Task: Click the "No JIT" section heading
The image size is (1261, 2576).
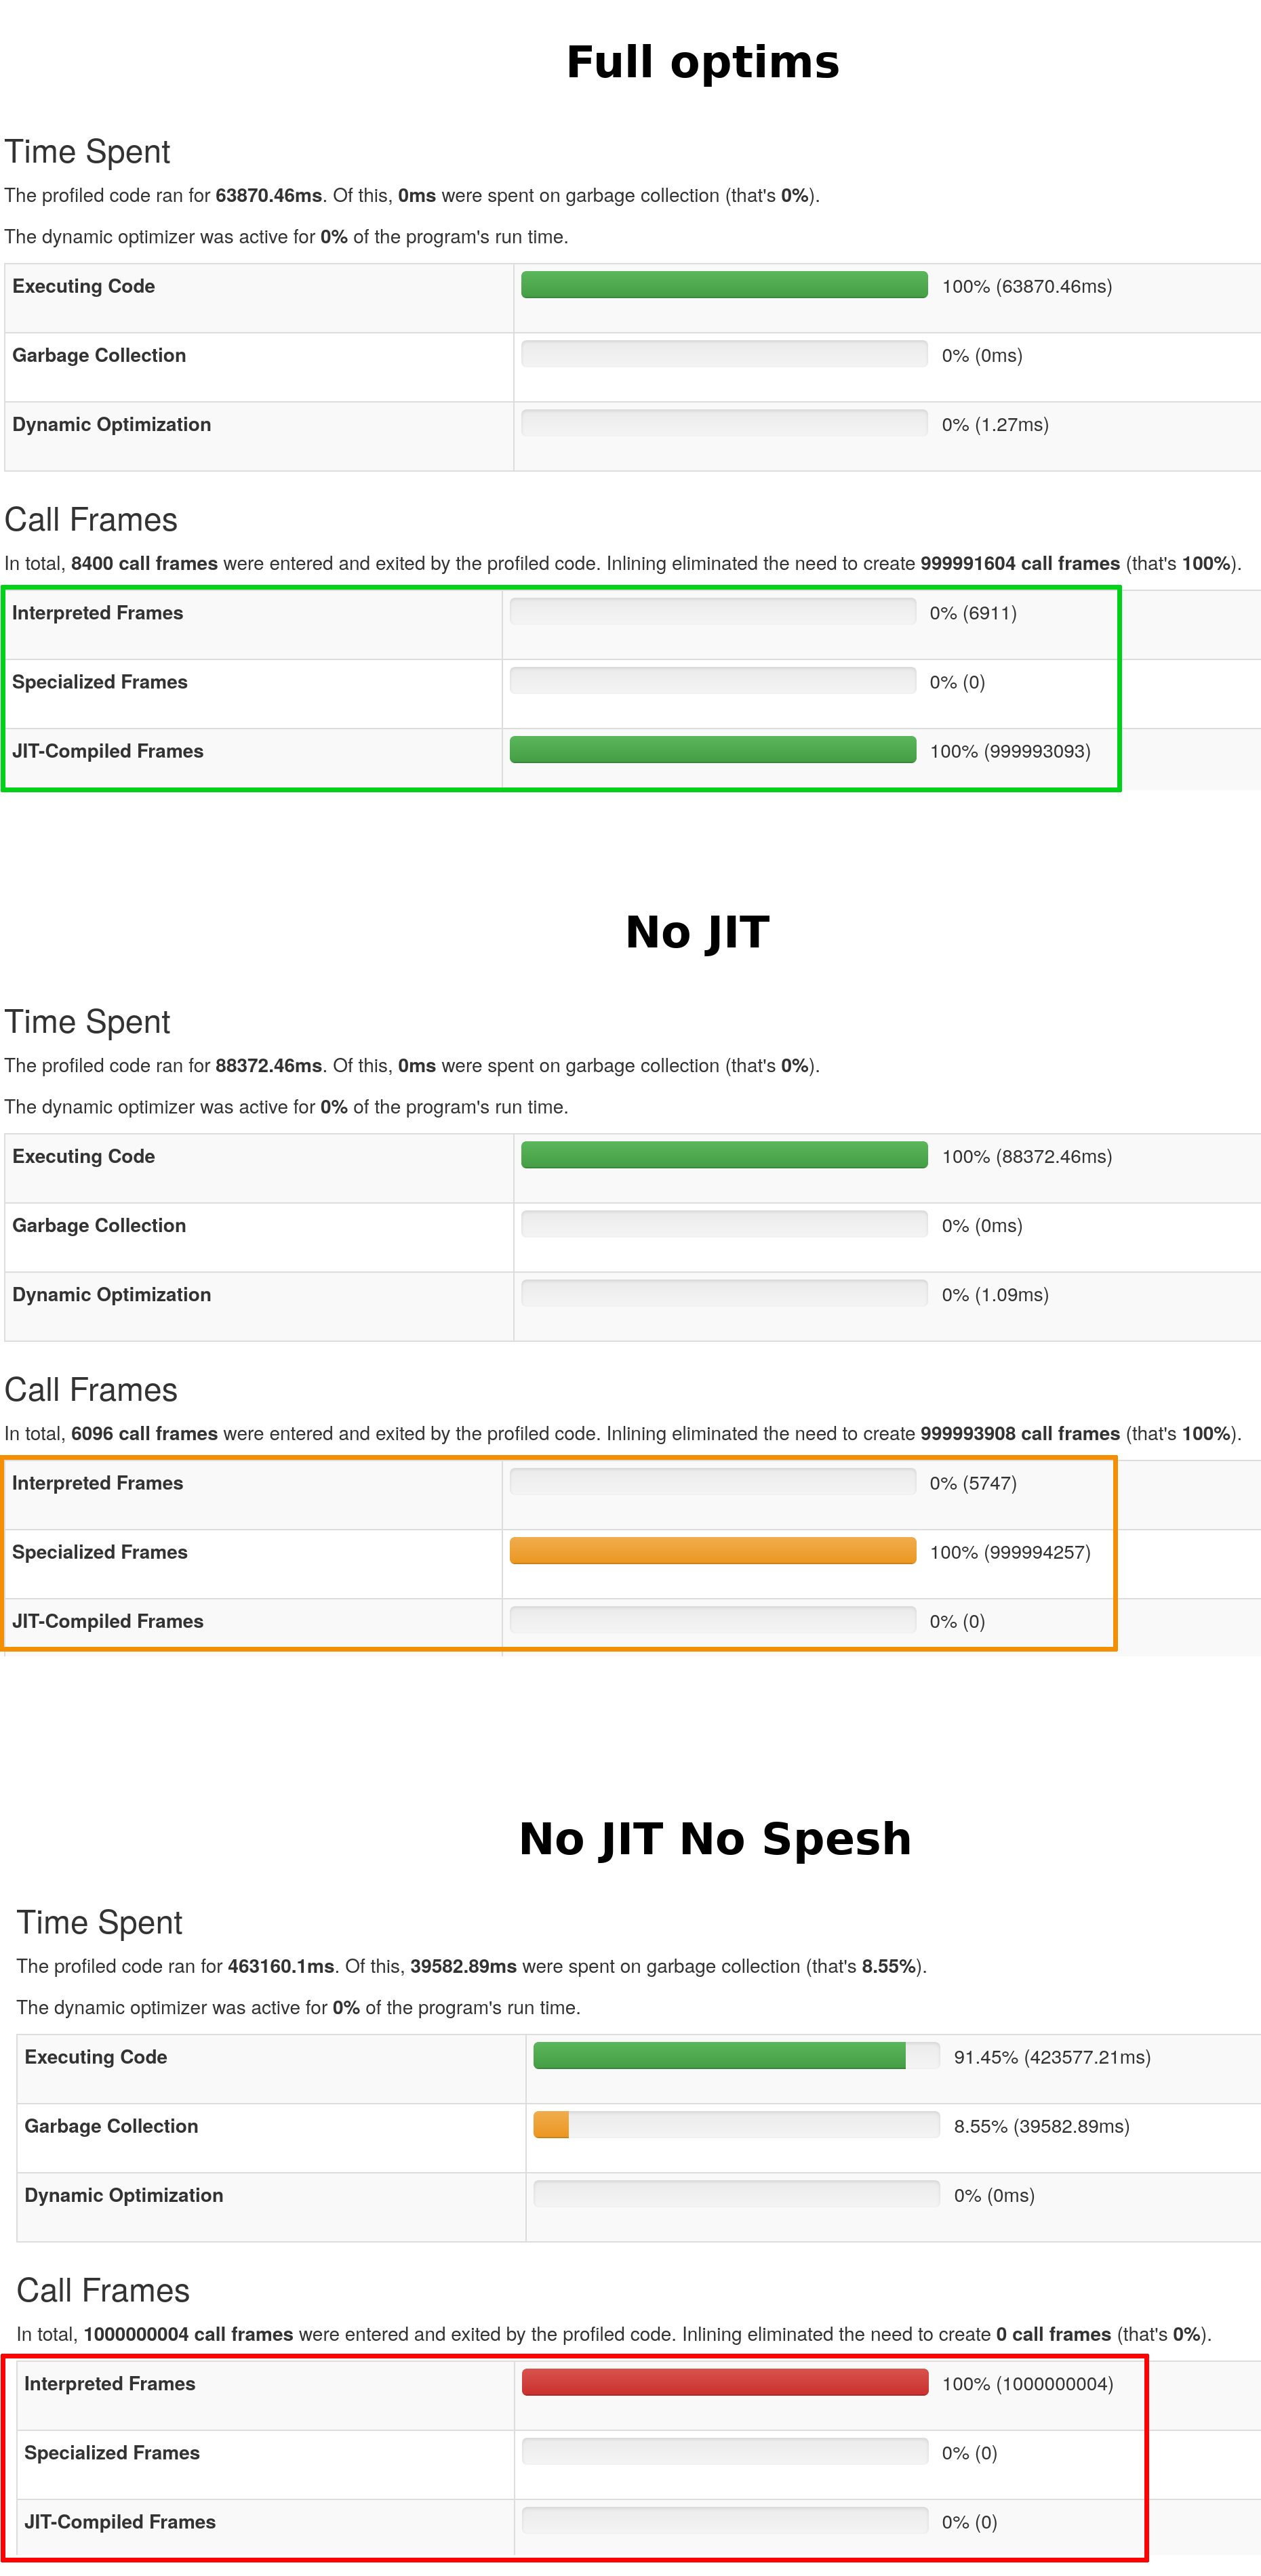Action: 697,932
